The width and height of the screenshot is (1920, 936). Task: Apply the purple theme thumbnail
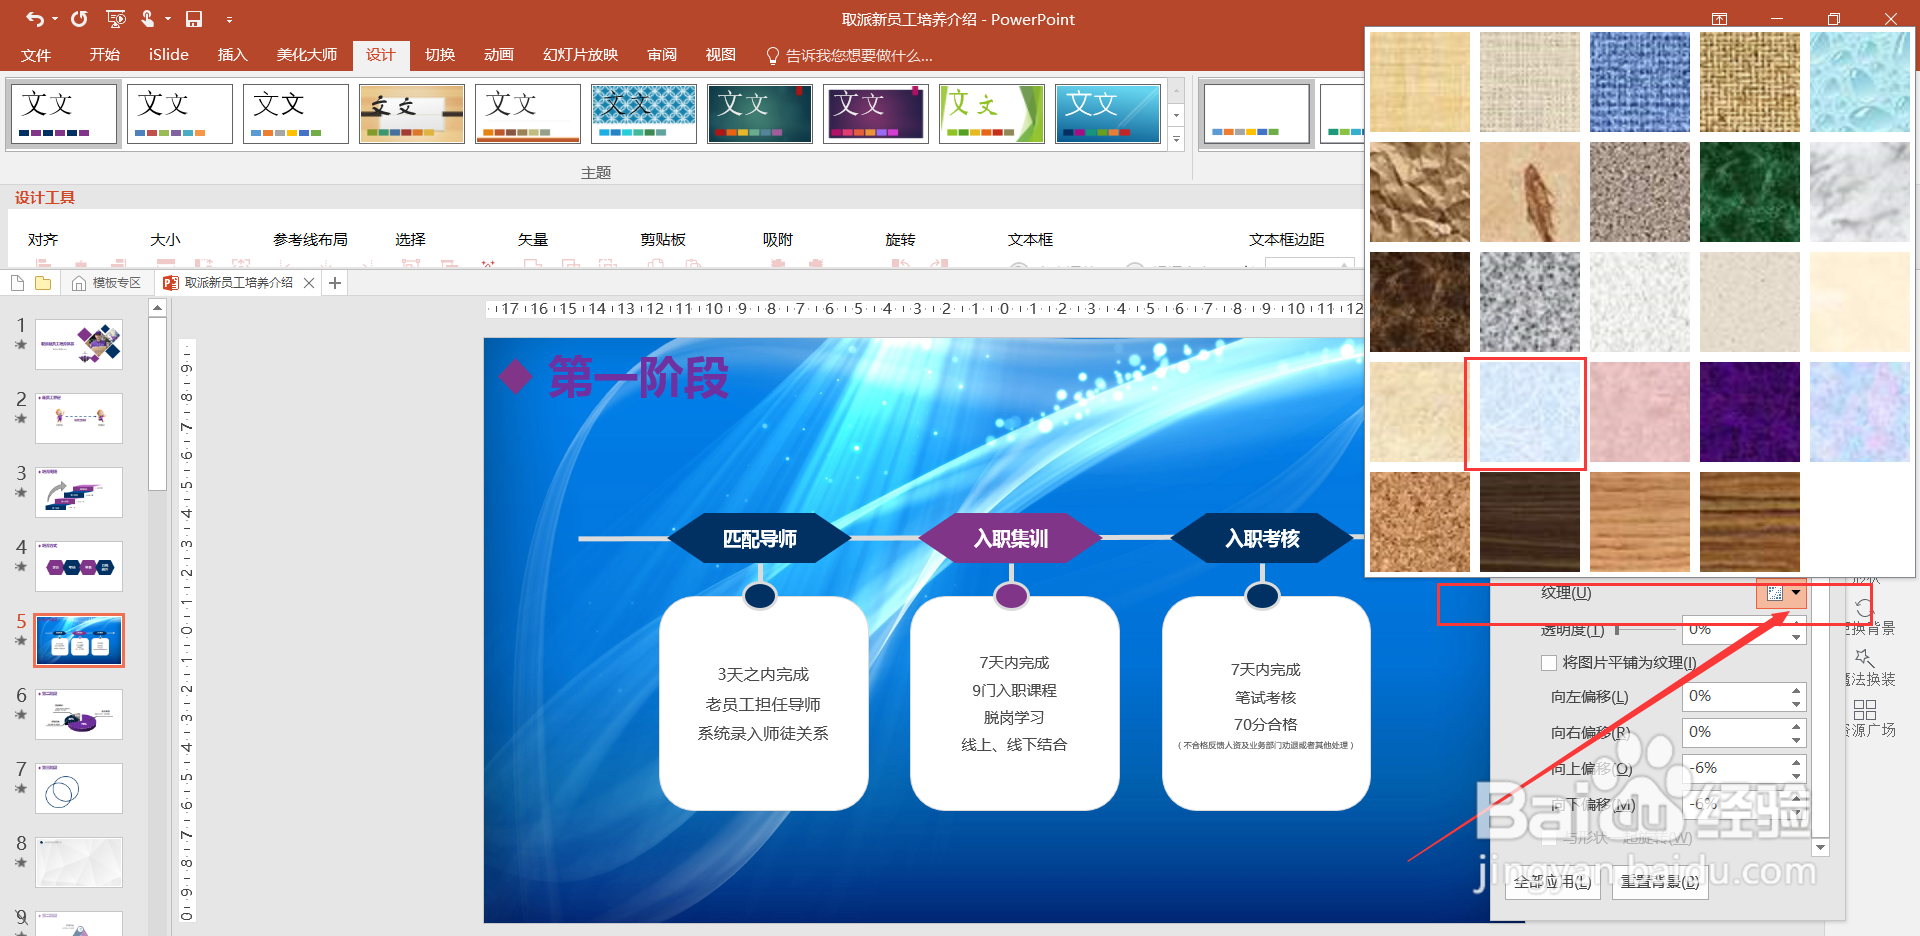[x=876, y=114]
